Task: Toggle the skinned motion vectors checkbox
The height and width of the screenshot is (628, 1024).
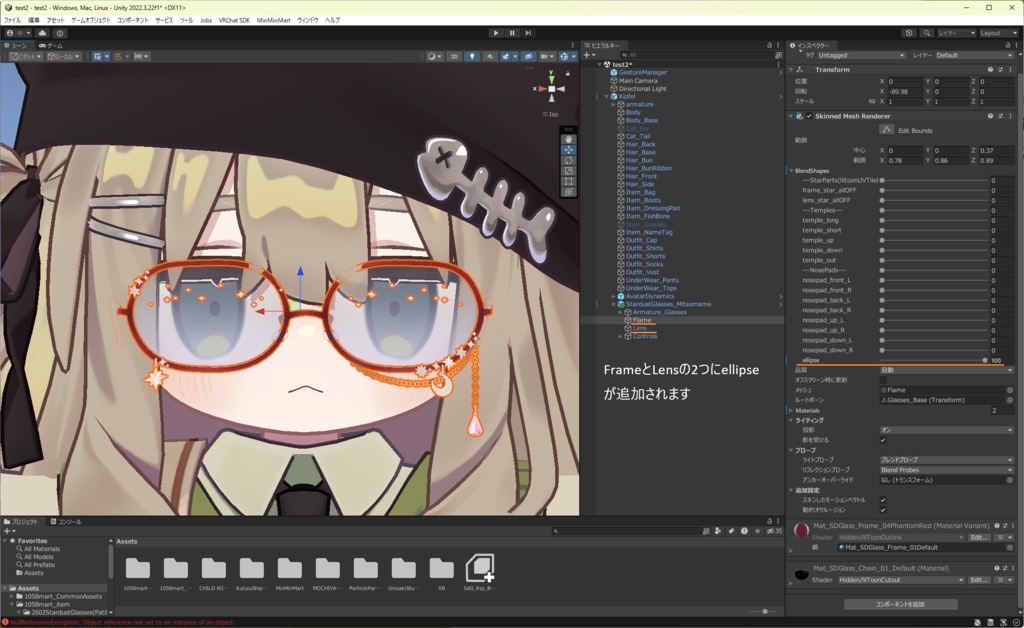Action: 883,500
